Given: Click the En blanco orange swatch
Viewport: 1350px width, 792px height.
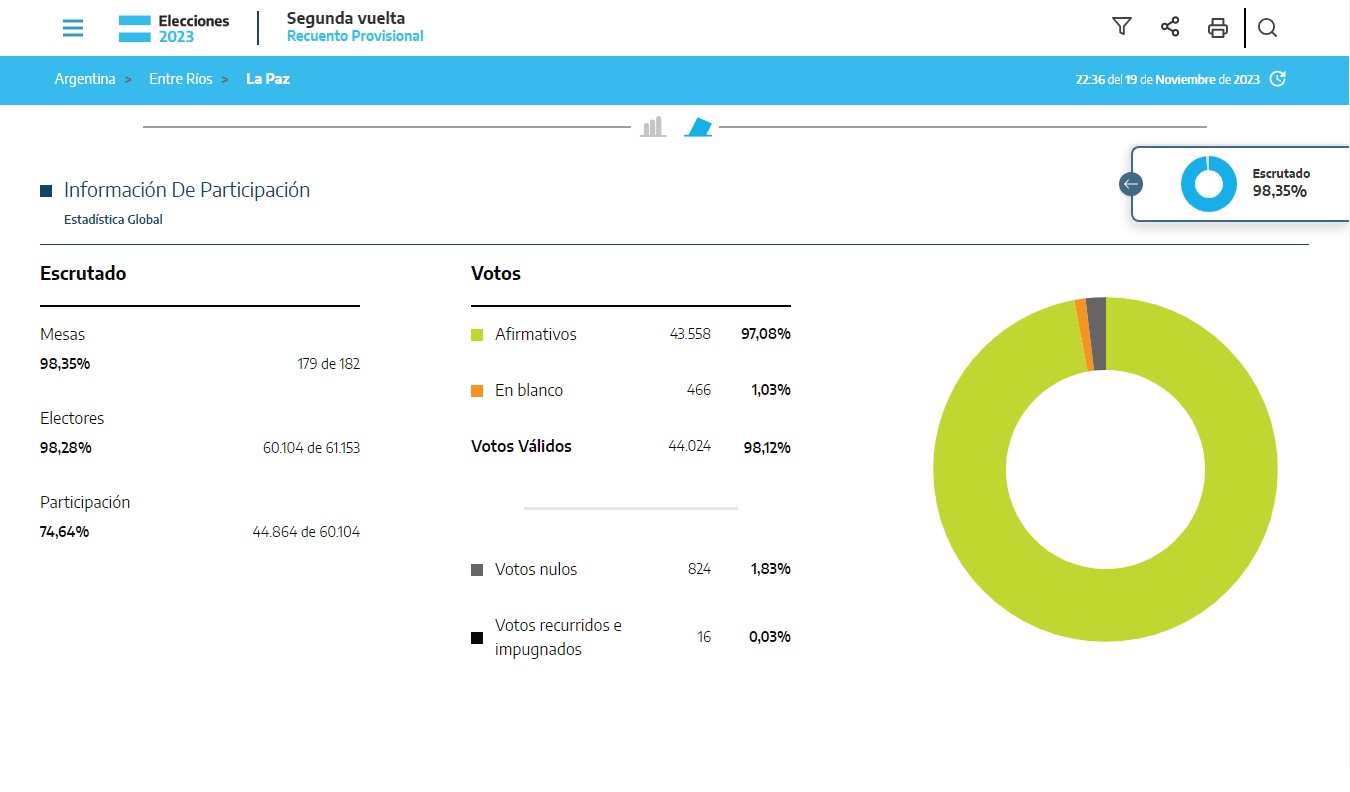Looking at the screenshot, I should [x=477, y=391].
